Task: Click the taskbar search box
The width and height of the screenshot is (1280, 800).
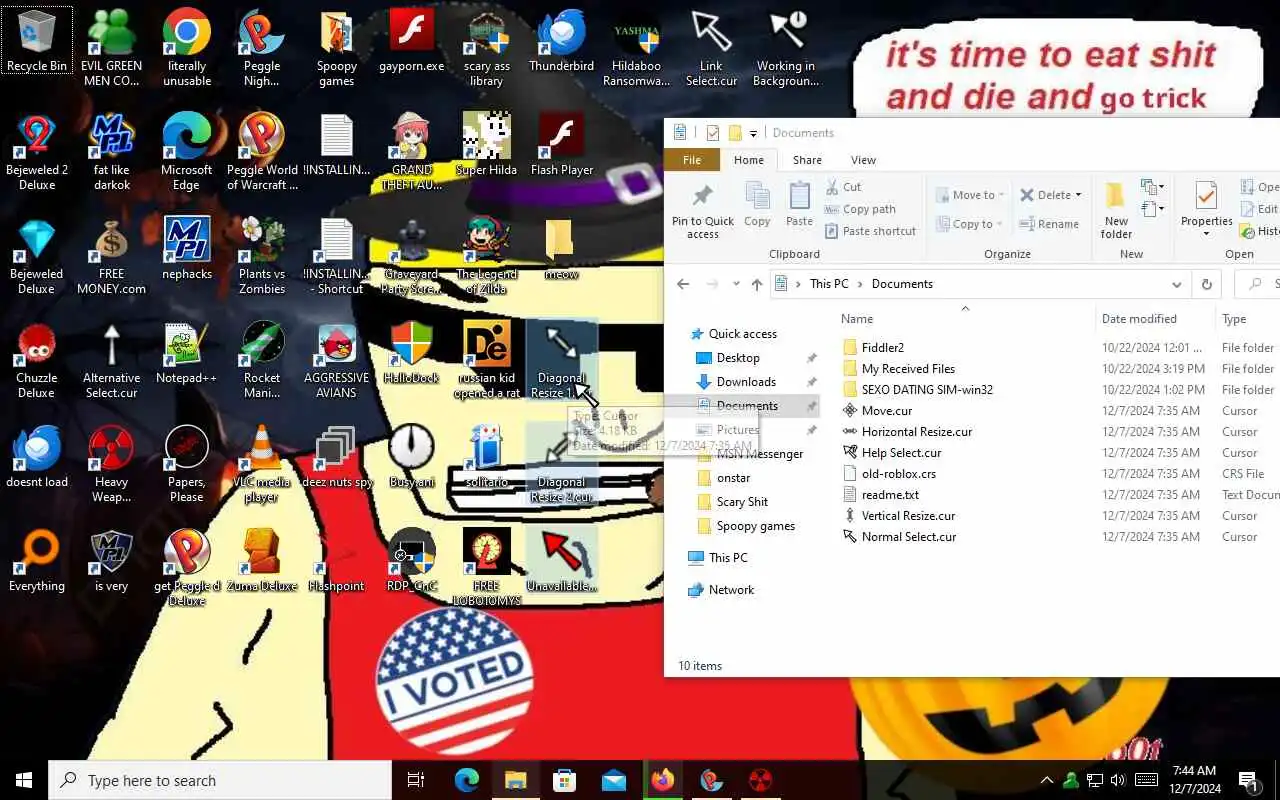Action: click(x=220, y=780)
